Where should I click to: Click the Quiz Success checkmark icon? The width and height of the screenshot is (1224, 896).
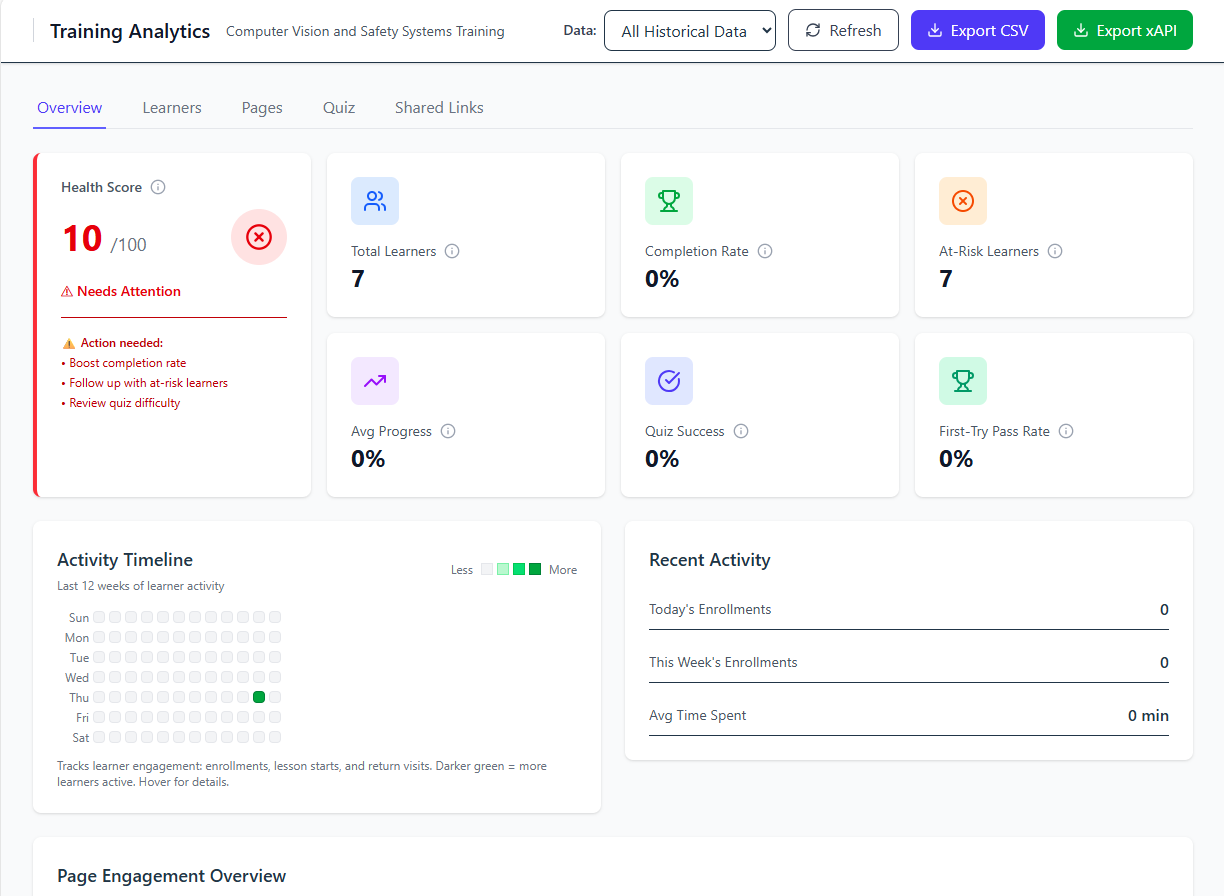669,381
